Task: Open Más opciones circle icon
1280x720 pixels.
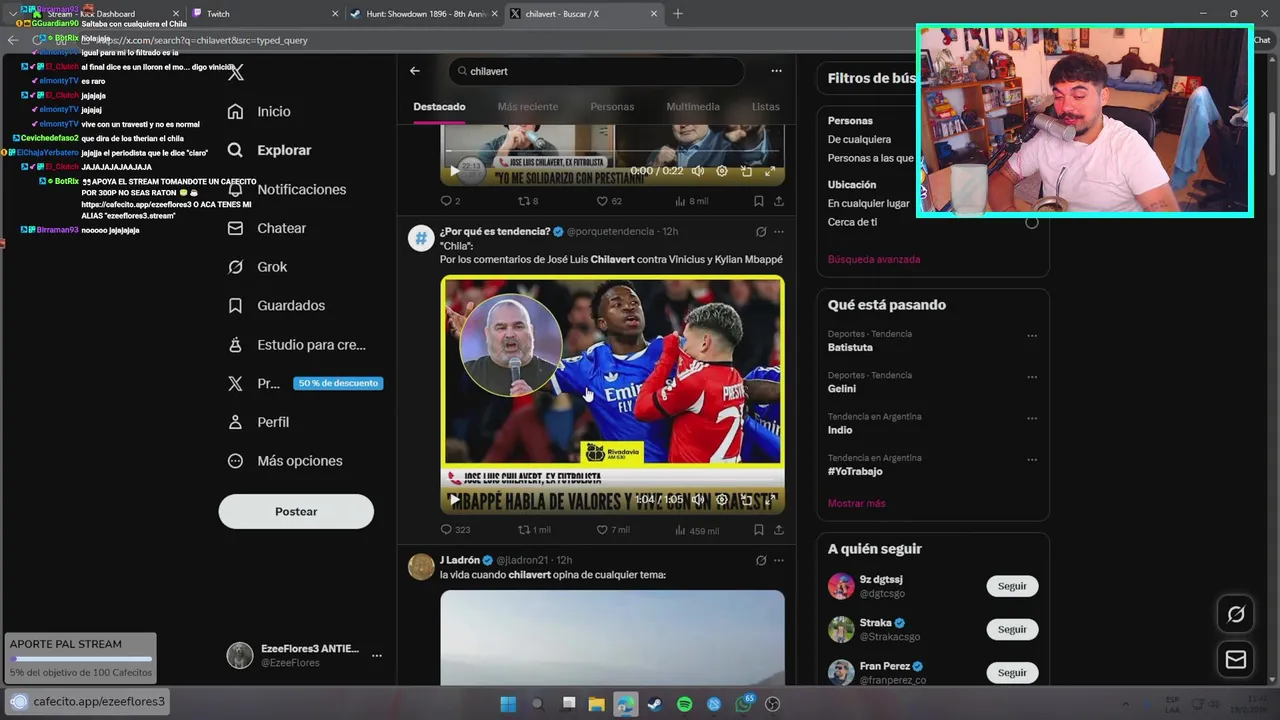Action: [235, 461]
